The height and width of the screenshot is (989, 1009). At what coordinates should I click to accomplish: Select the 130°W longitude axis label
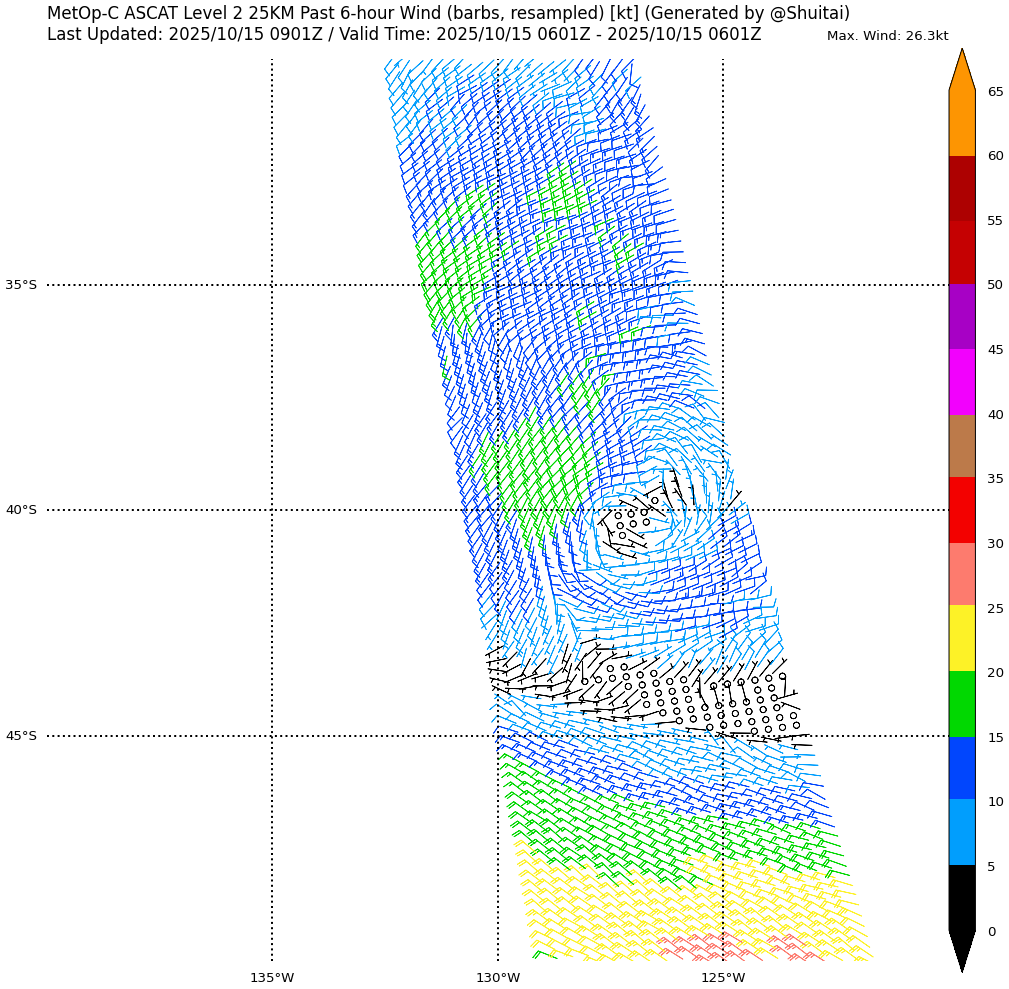tap(497, 977)
